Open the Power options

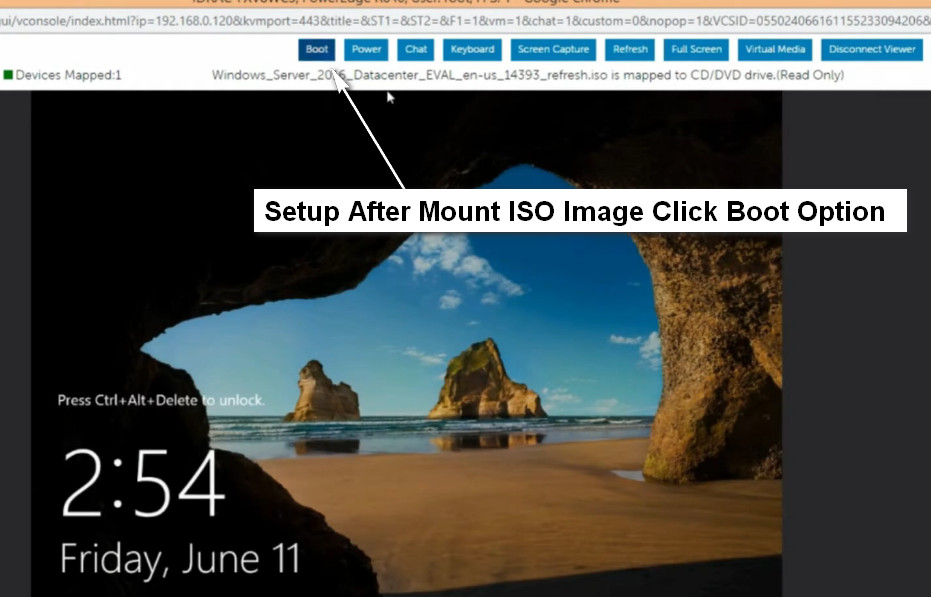coord(366,49)
